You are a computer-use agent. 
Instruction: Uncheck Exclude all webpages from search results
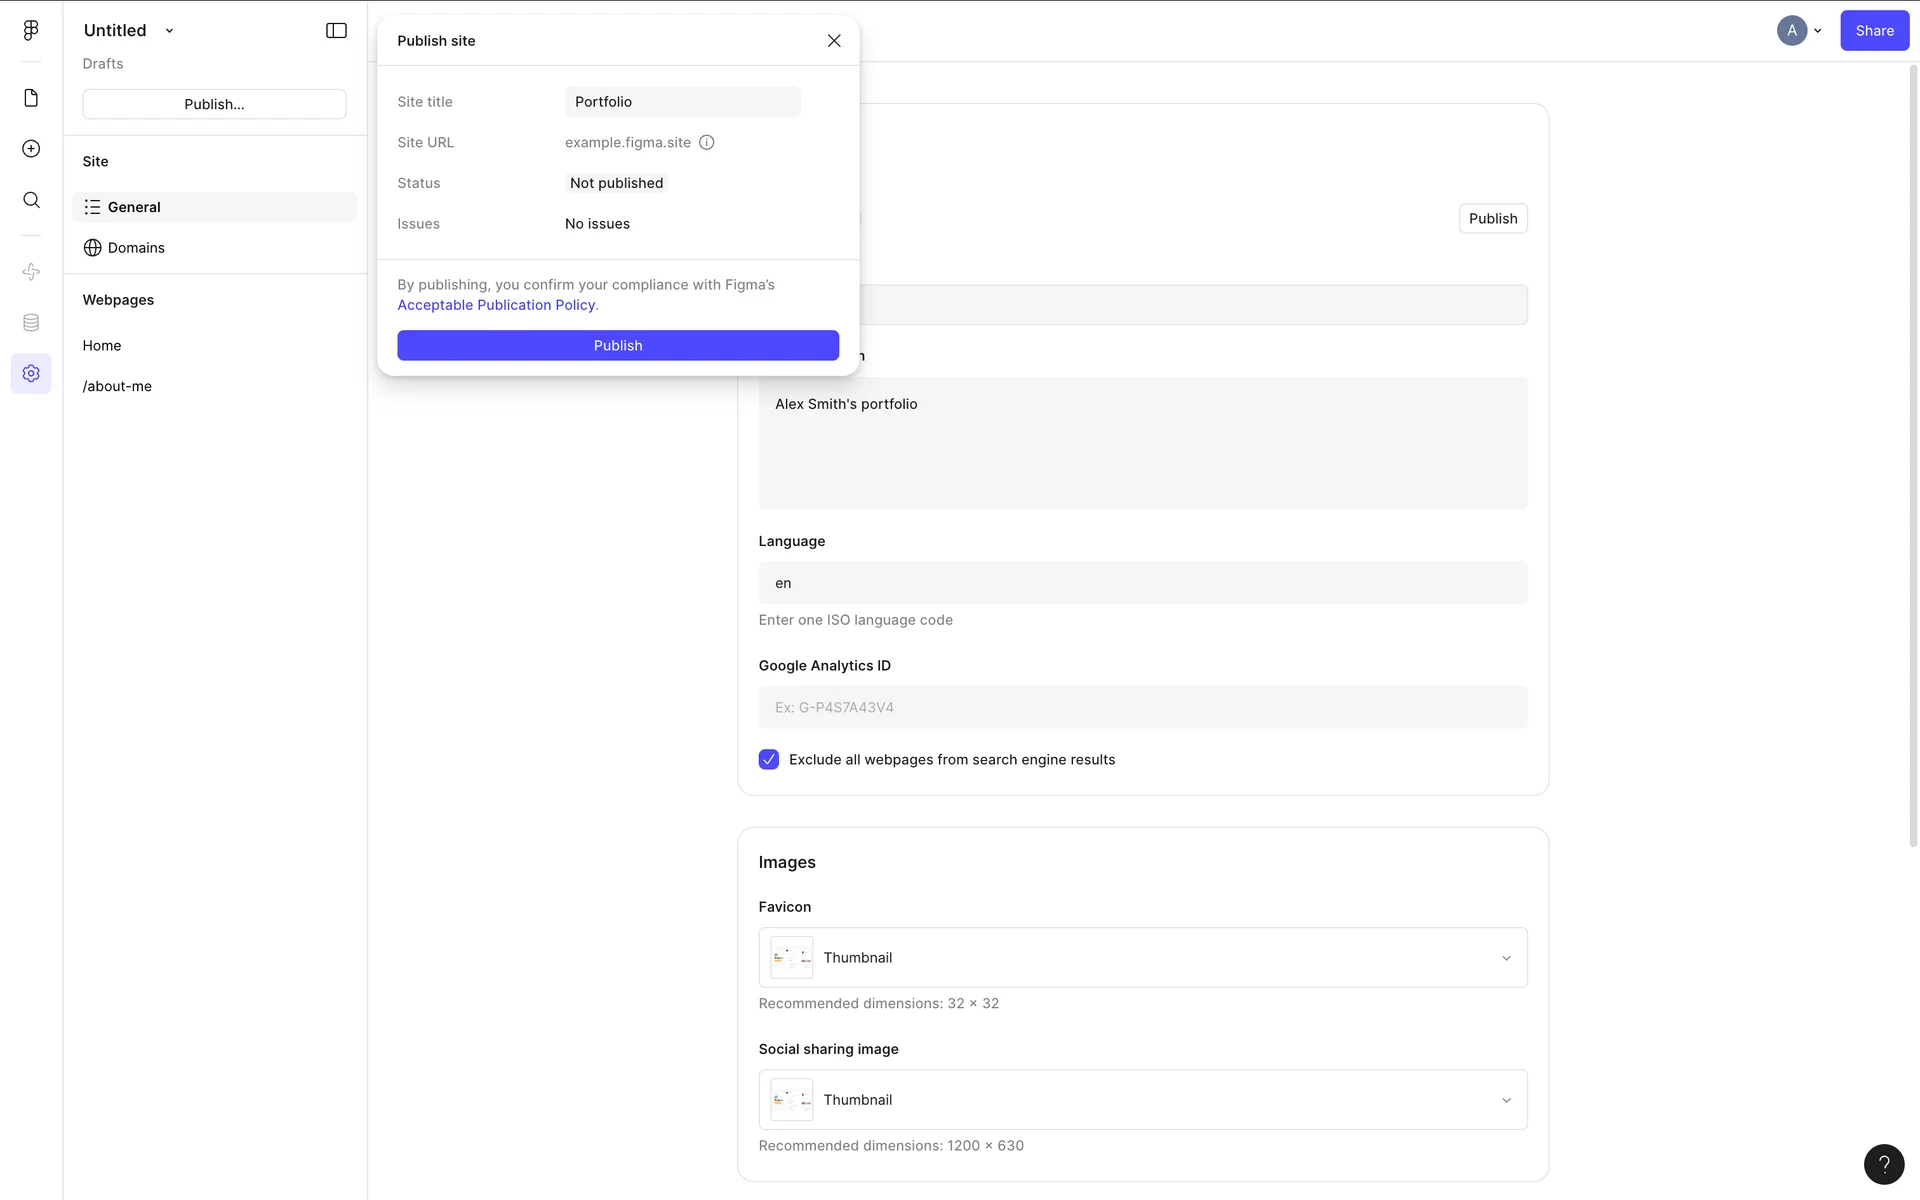click(768, 760)
